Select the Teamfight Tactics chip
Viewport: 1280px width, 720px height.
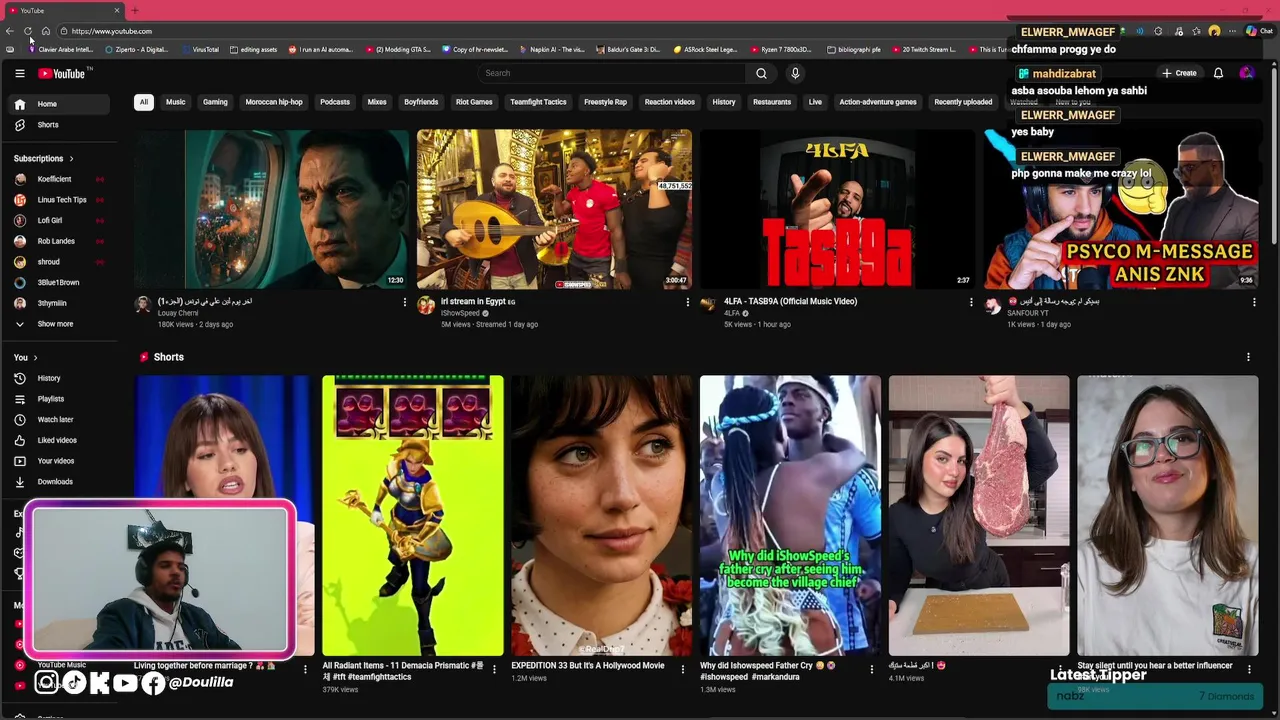[538, 102]
